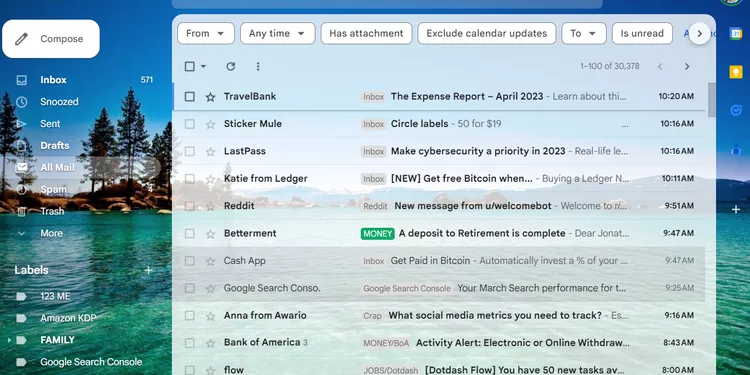Click Get add-ons plus icon in side panel
This screenshot has height=375, width=750.
(x=736, y=210)
